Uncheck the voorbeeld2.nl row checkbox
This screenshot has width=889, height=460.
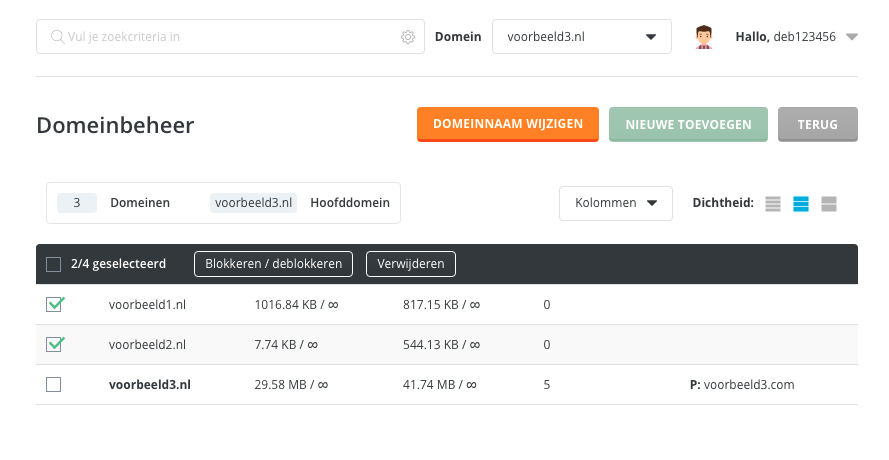tap(54, 344)
